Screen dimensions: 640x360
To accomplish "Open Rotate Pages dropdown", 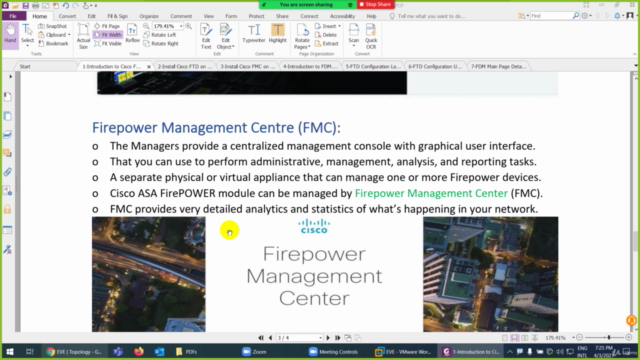I will point(302,36).
